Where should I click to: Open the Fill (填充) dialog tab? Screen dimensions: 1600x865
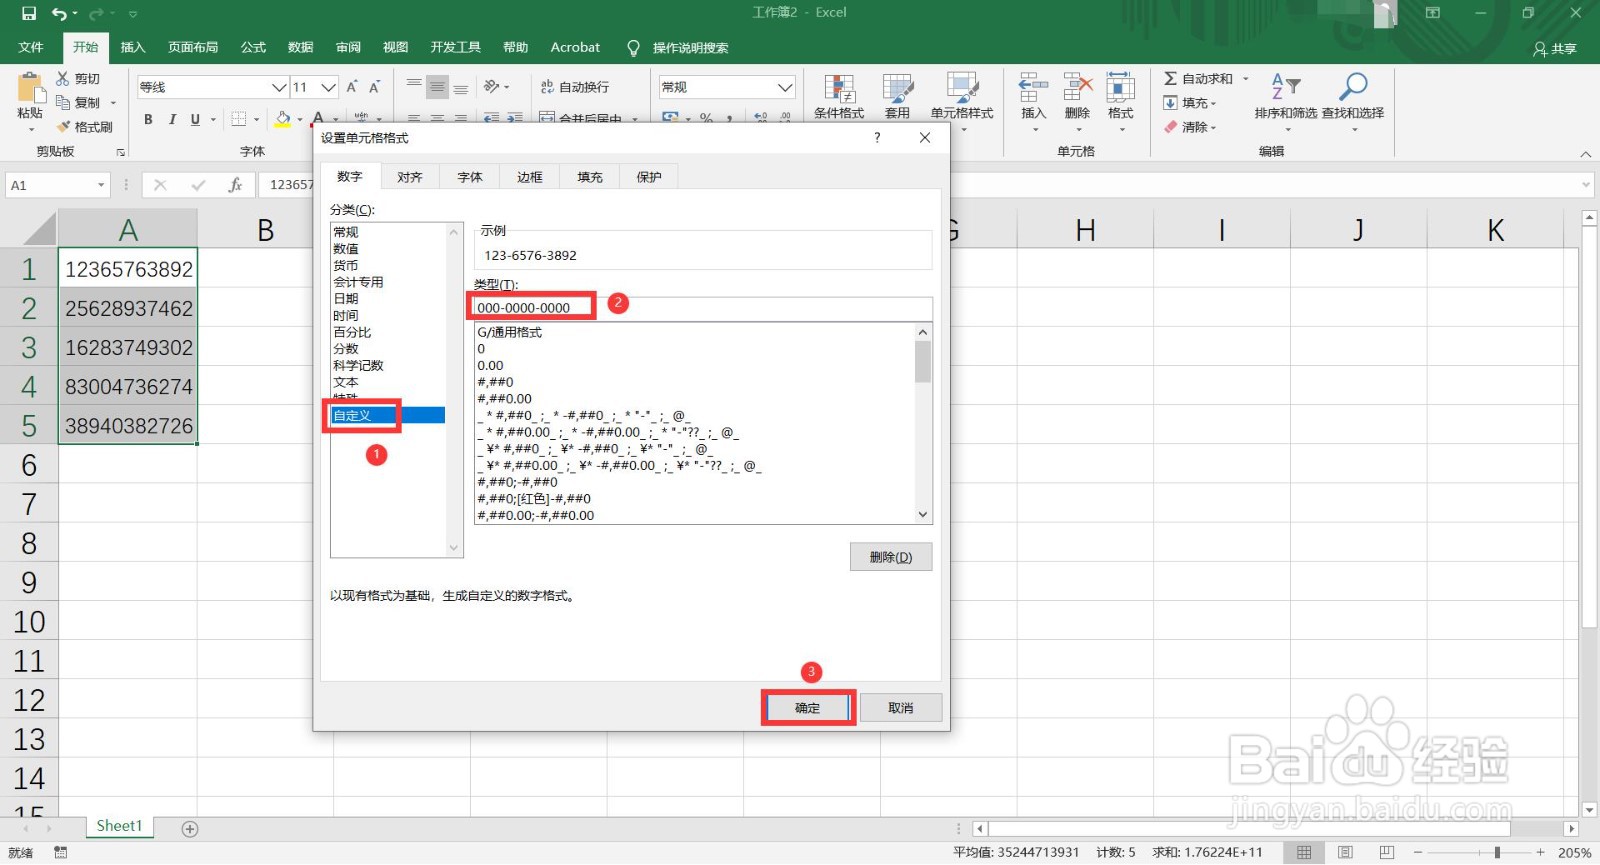pos(590,177)
